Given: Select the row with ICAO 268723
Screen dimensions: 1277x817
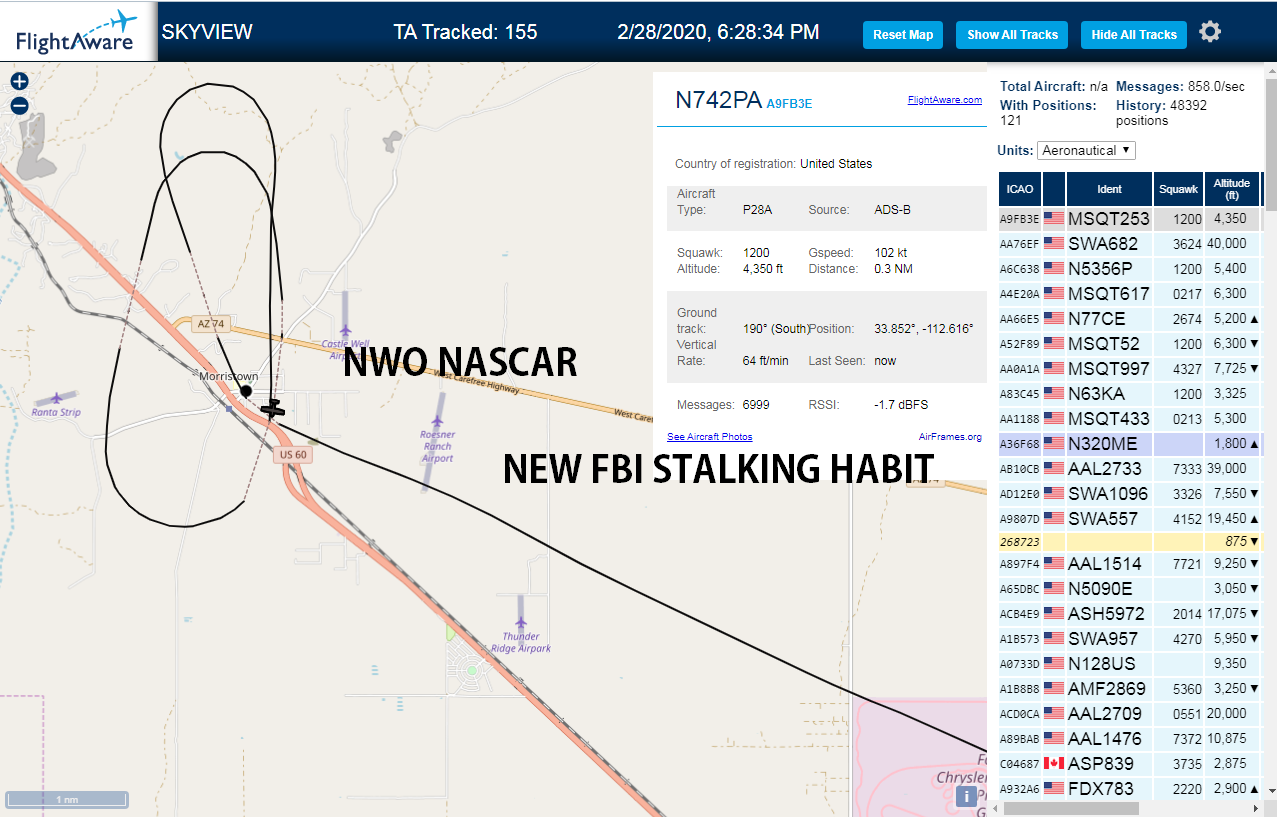Looking at the screenshot, I should pos(1130,541).
